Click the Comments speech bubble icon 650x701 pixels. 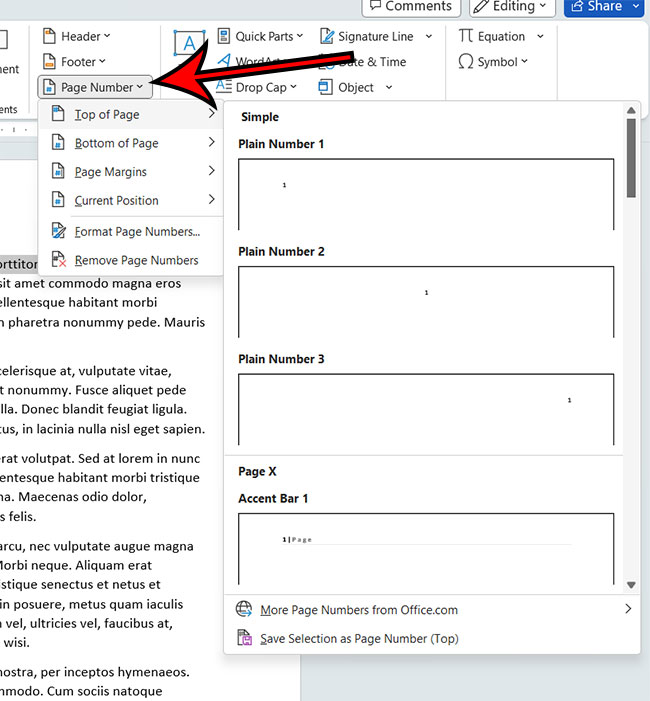click(x=376, y=5)
